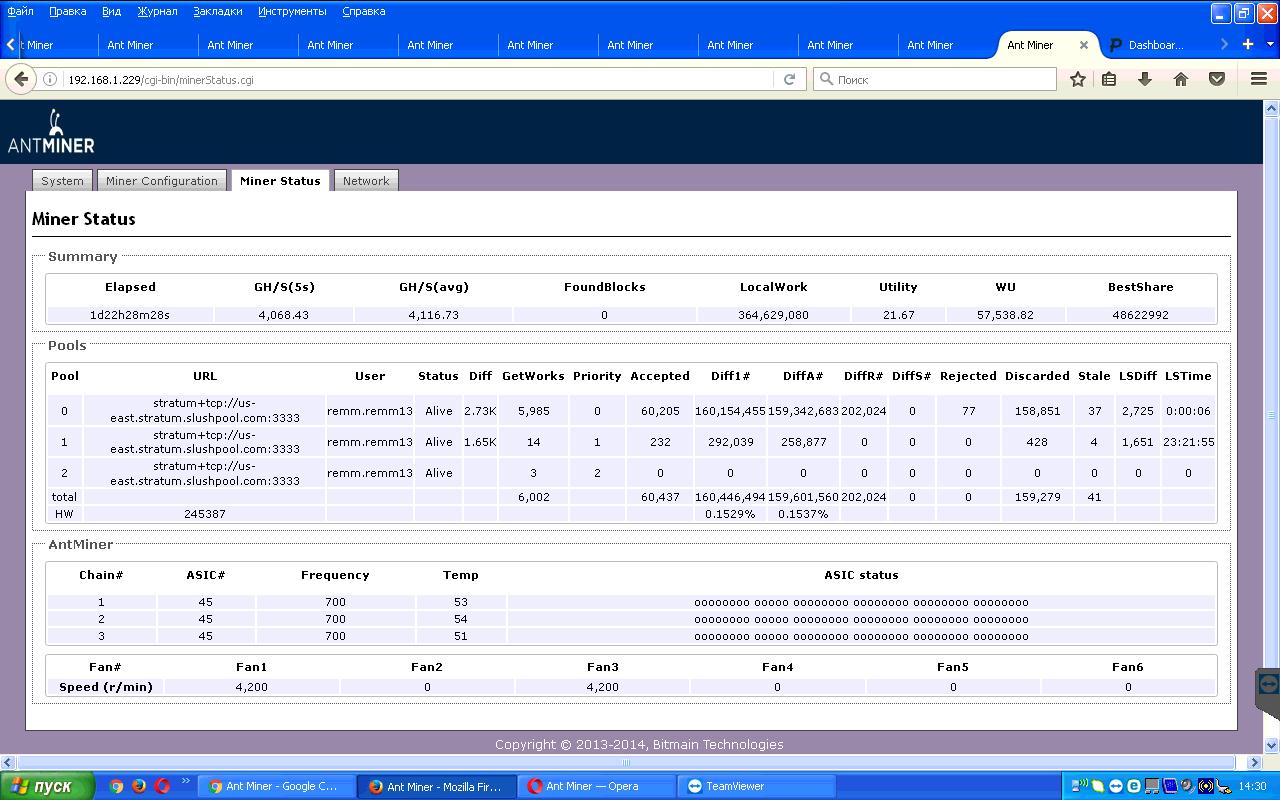This screenshot has width=1280, height=800.
Task: Click the Elapsed value 1d22h28m28s
Action: click(130, 315)
